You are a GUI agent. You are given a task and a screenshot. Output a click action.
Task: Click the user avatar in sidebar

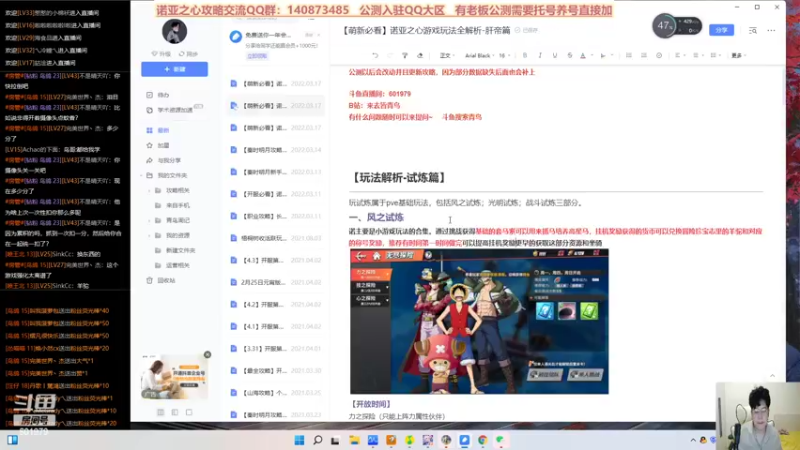click(174, 31)
